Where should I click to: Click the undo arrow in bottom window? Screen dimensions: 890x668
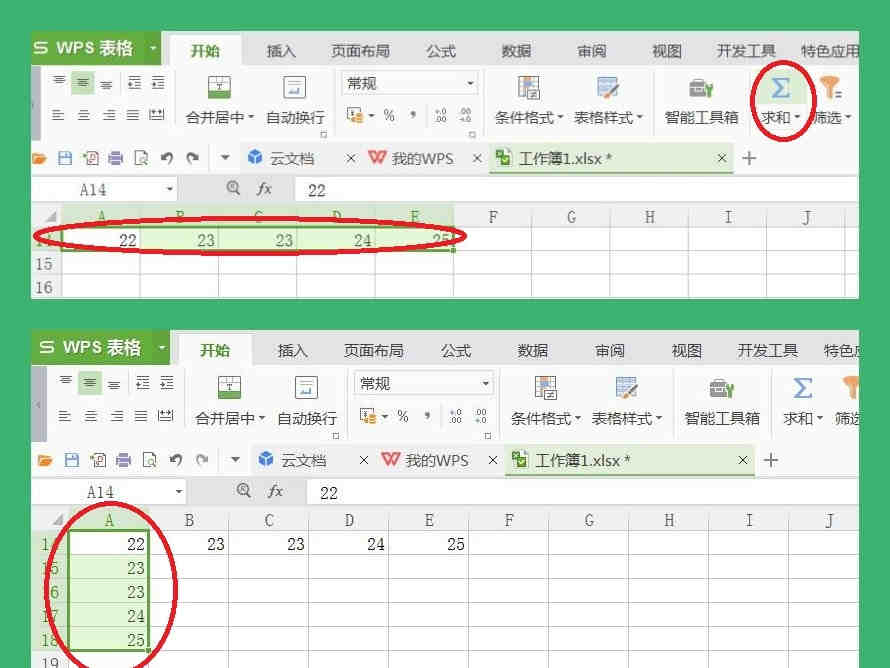tap(176, 460)
